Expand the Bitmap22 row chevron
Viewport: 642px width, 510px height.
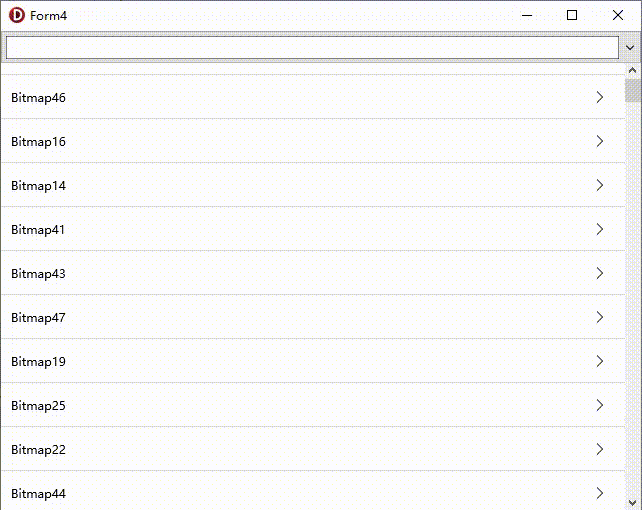coord(600,449)
